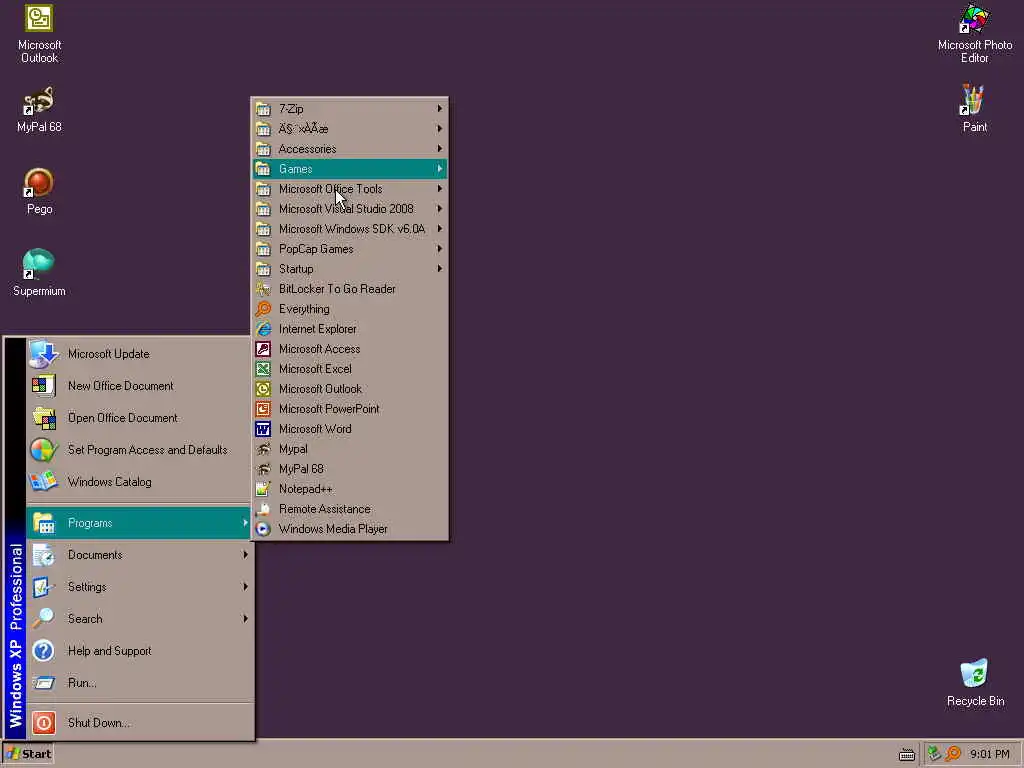Select the Supermium desktop shortcut
The width and height of the screenshot is (1024, 768).
click(39, 273)
